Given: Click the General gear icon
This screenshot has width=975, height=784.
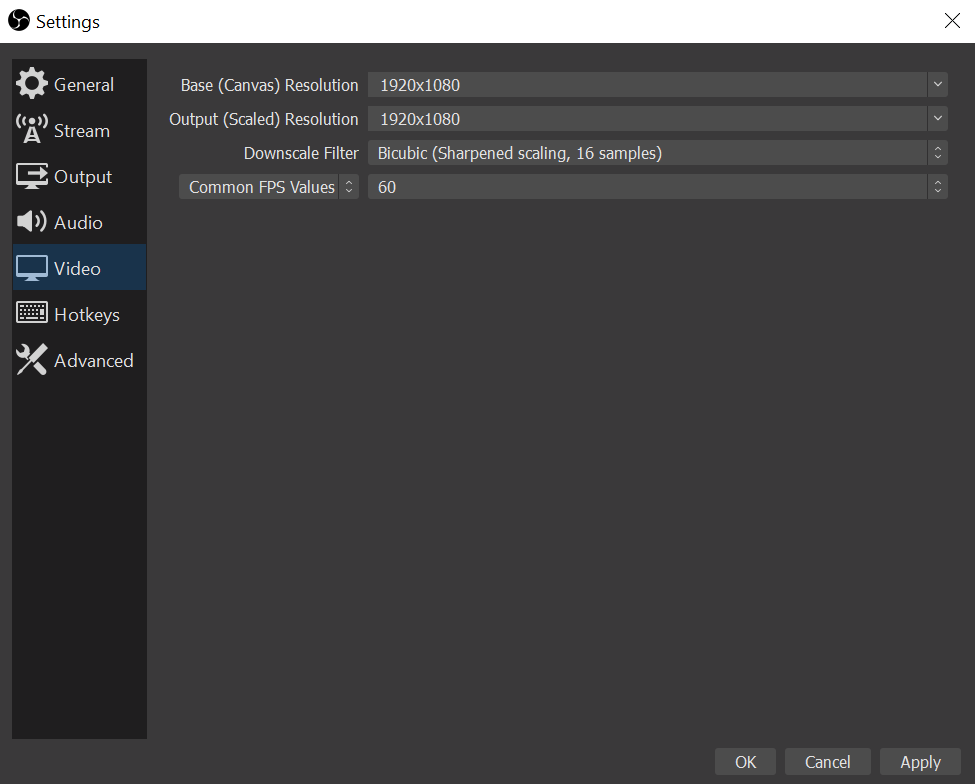Looking at the screenshot, I should coord(32,85).
